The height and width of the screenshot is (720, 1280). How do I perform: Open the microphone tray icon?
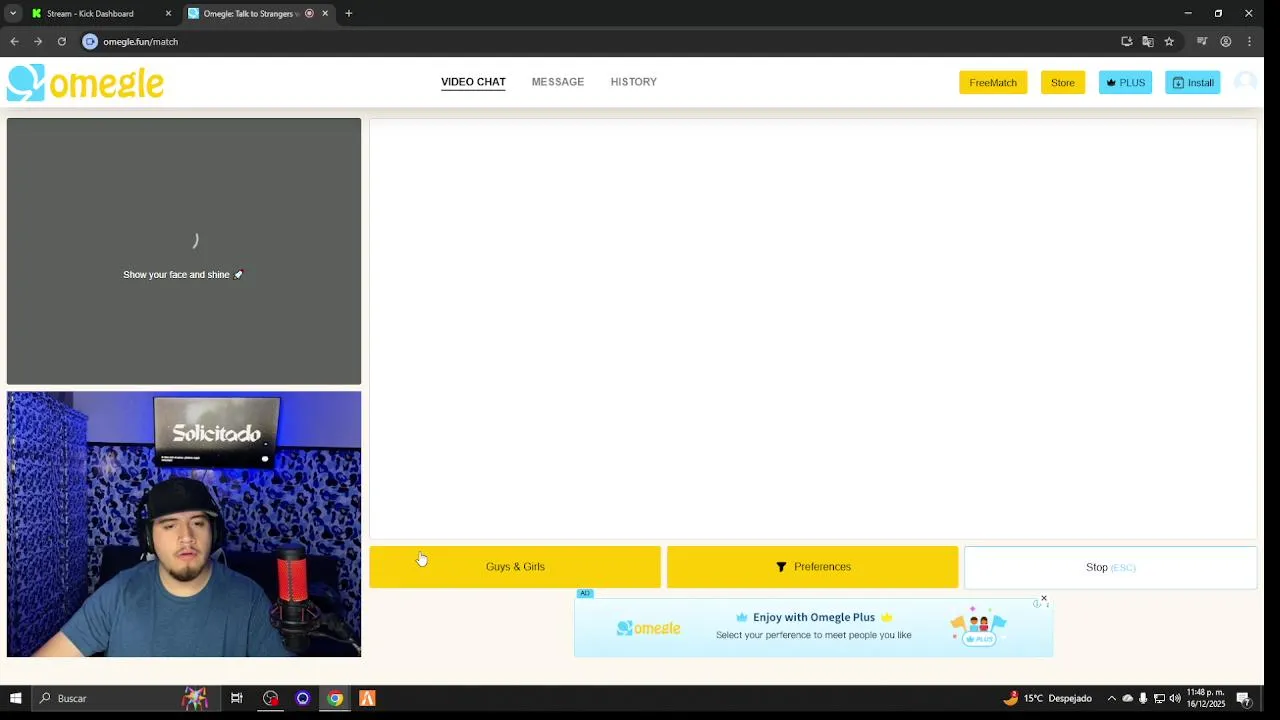1143,699
